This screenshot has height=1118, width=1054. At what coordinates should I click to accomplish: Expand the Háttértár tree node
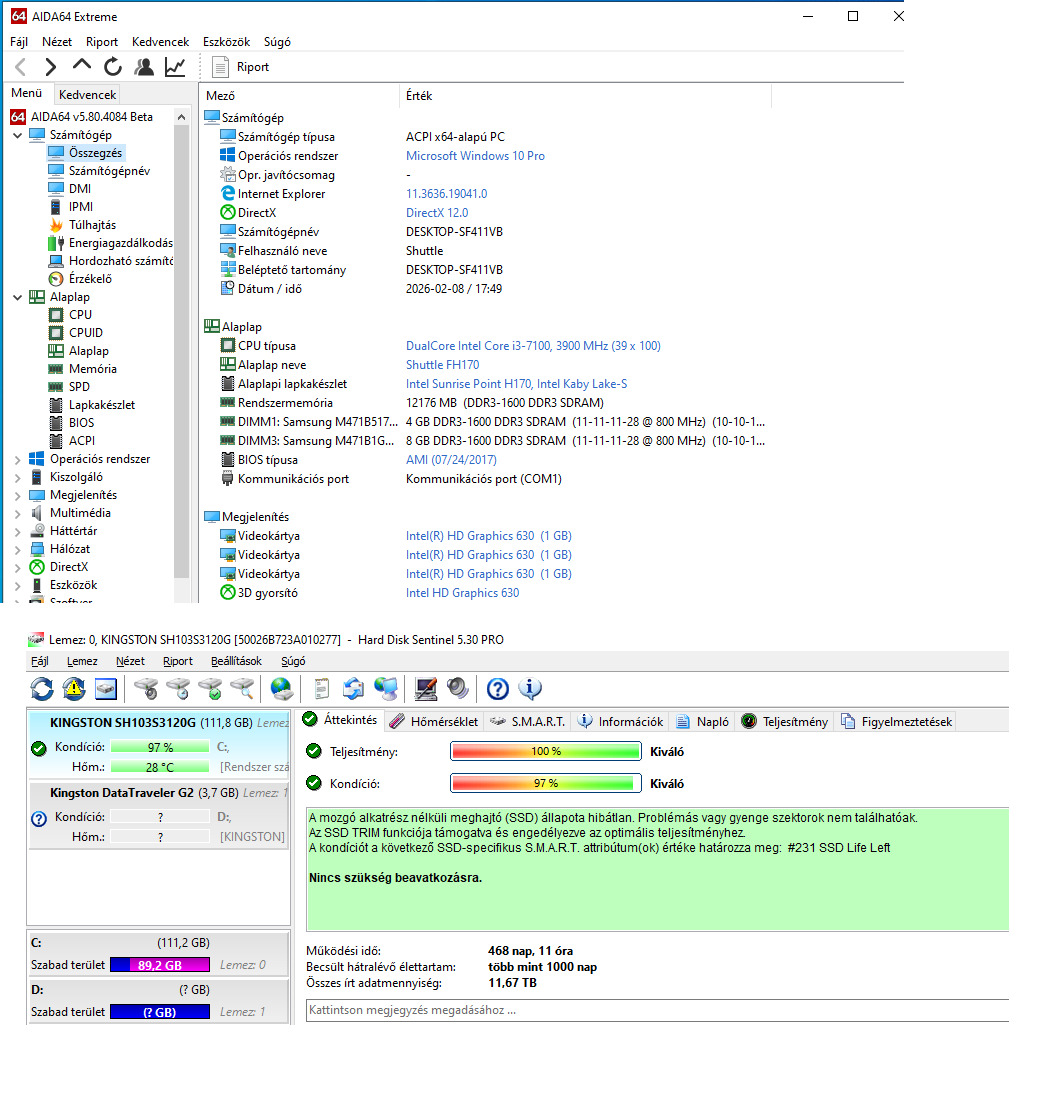[x=18, y=531]
